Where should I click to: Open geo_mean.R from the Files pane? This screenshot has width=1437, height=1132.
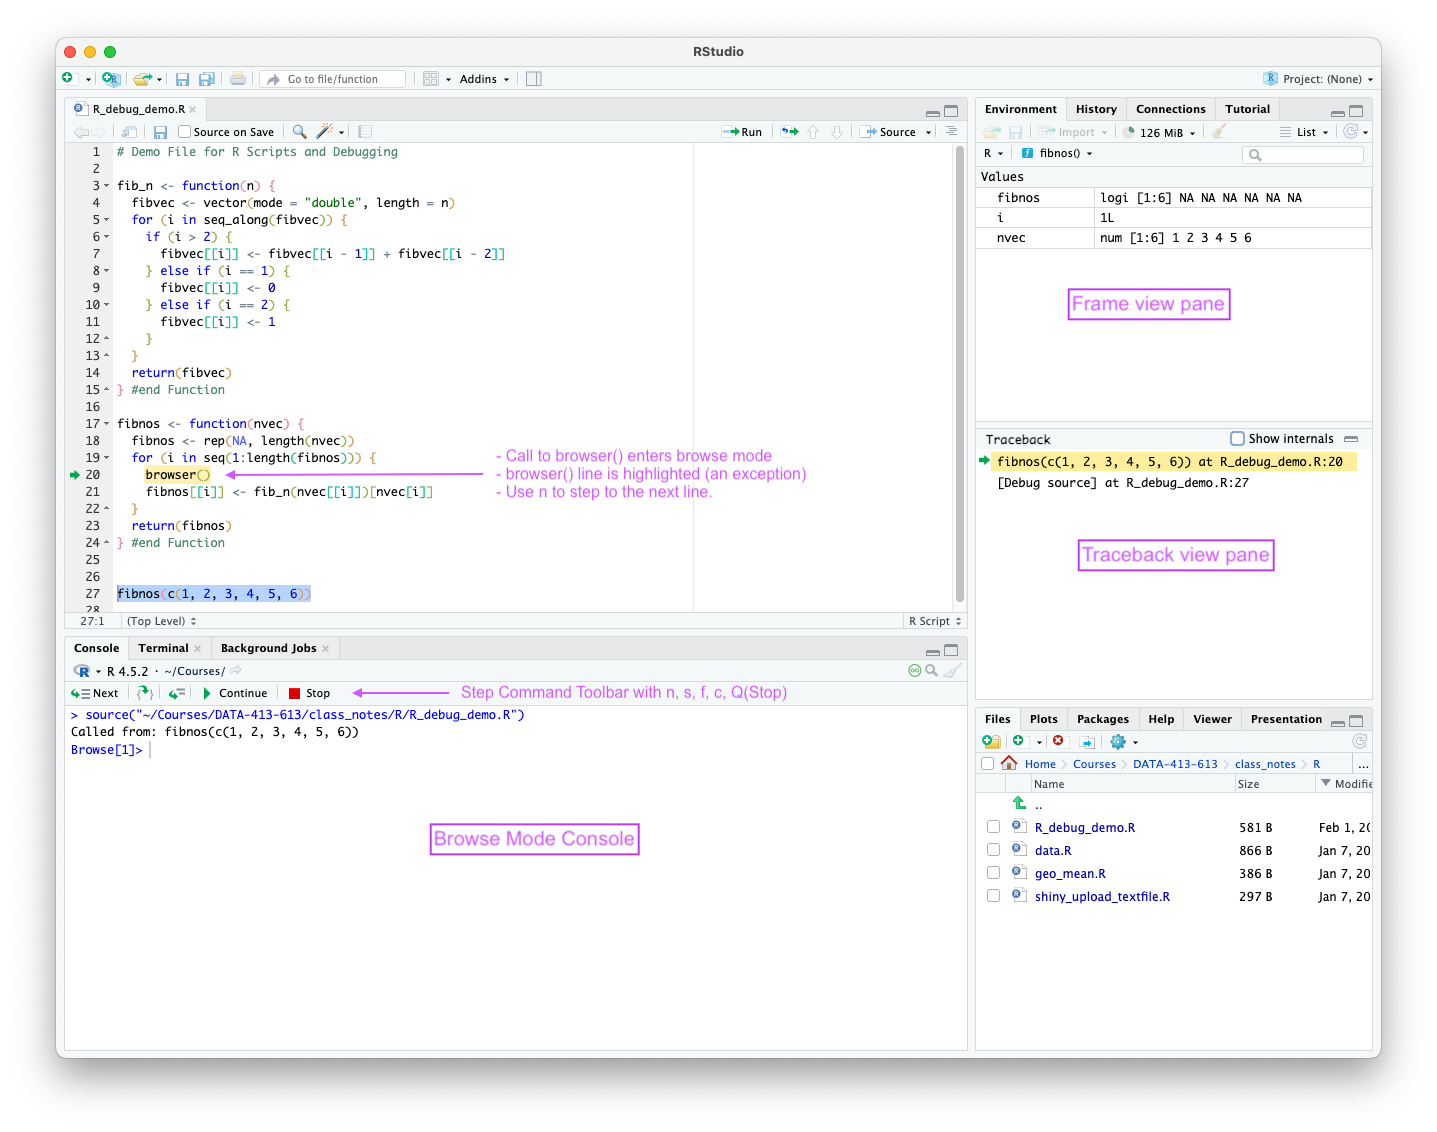click(1070, 872)
